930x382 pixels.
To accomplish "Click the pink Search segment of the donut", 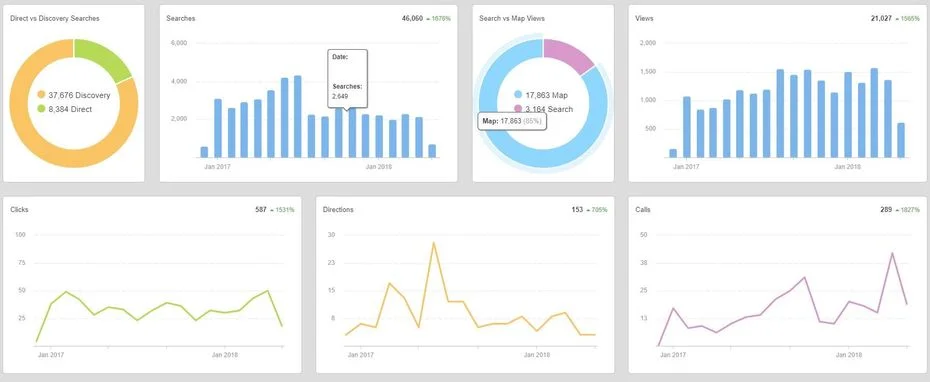I will tap(572, 55).
